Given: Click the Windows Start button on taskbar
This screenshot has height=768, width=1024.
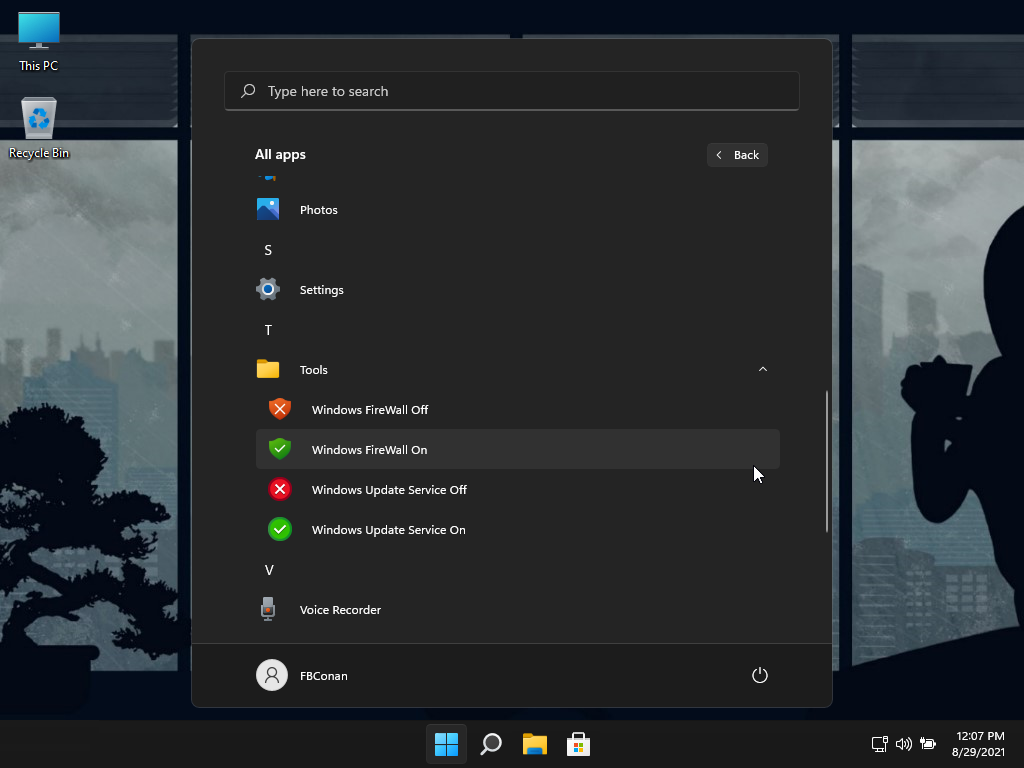Looking at the screenshot, I should (x=447, y=744).
